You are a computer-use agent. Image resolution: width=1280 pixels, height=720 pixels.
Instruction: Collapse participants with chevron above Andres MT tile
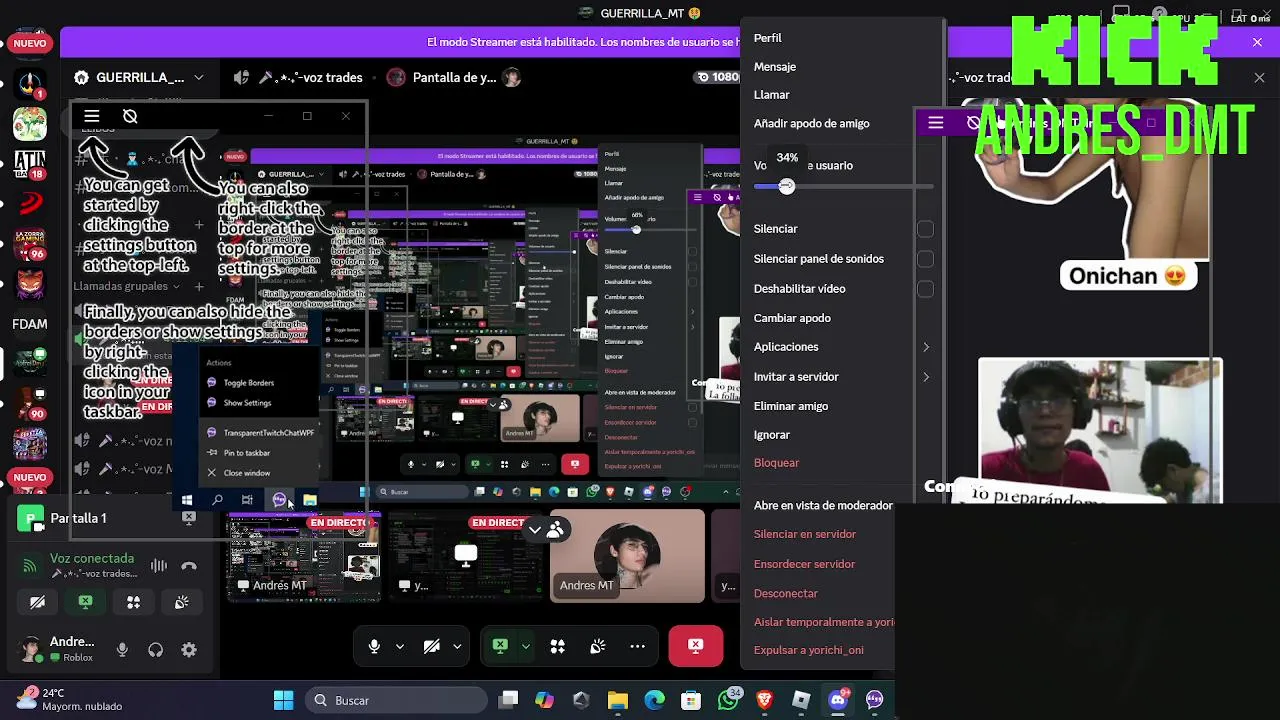click(536, 530)
